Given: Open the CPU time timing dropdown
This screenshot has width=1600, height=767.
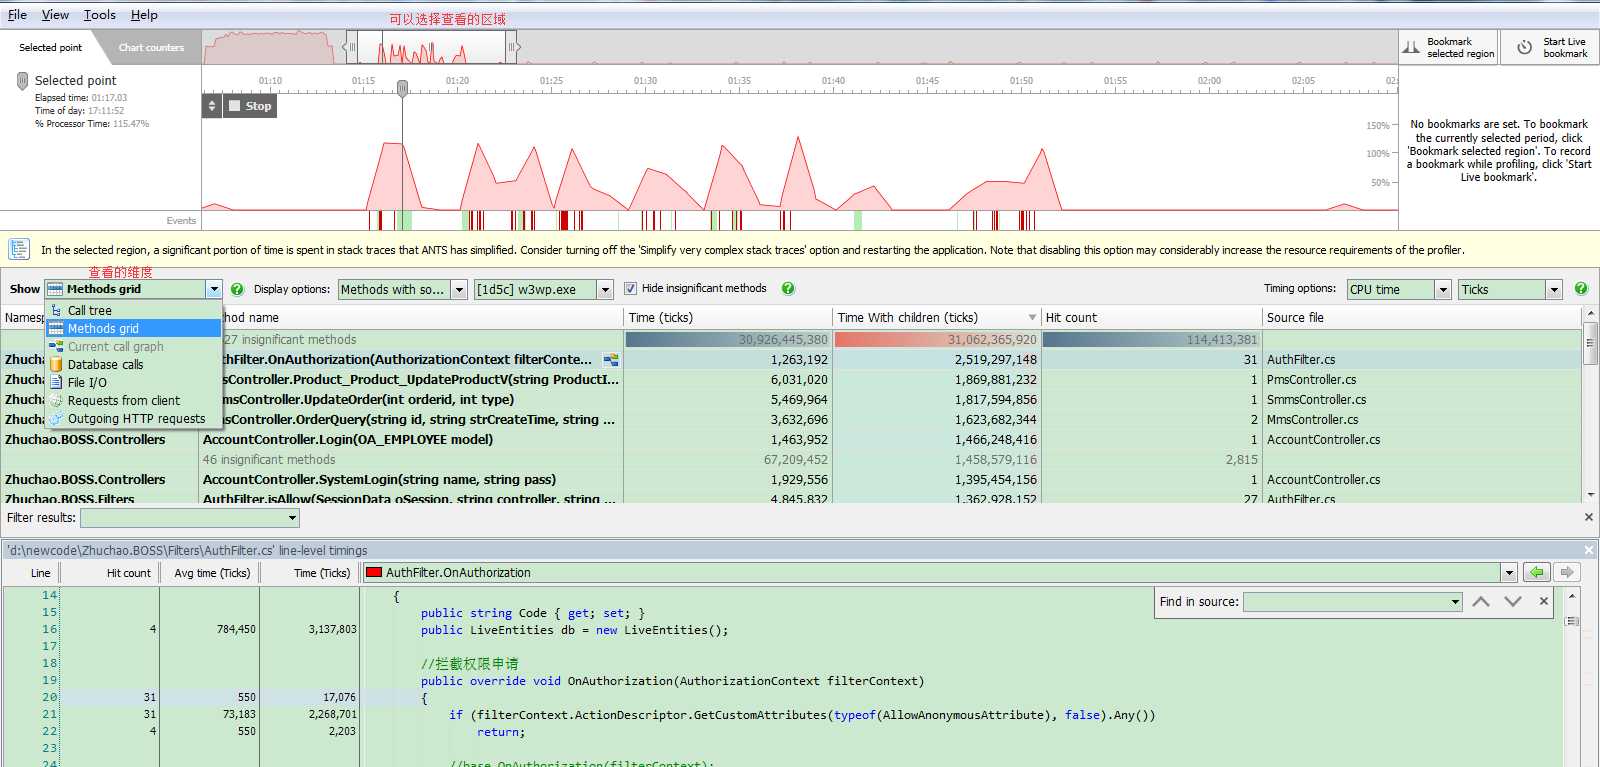Looking at the screenshot, I should [x=1442, y=290].
